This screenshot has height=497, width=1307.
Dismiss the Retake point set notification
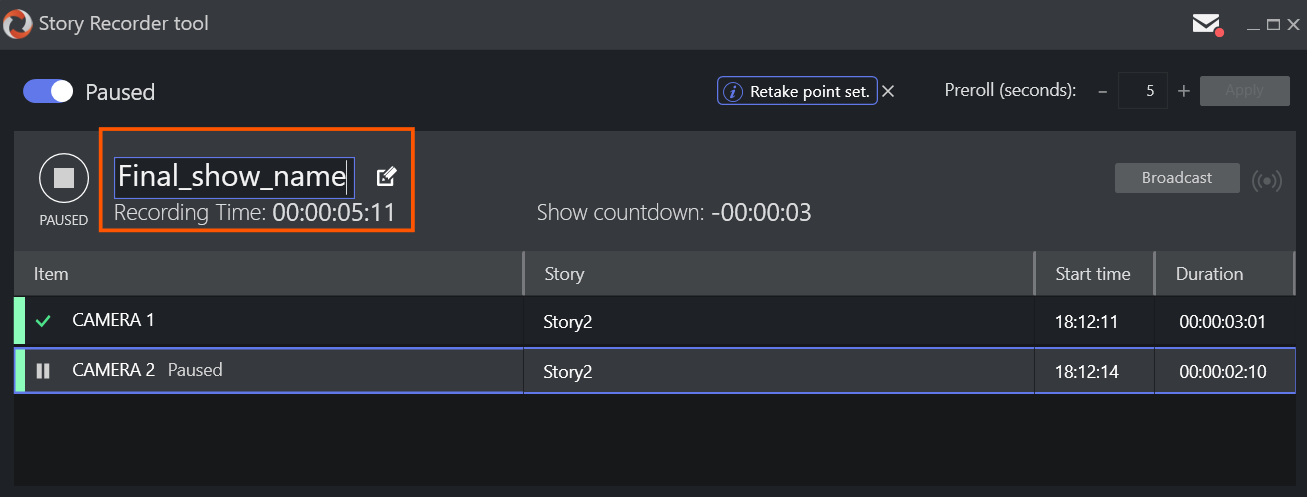[888, 91]
